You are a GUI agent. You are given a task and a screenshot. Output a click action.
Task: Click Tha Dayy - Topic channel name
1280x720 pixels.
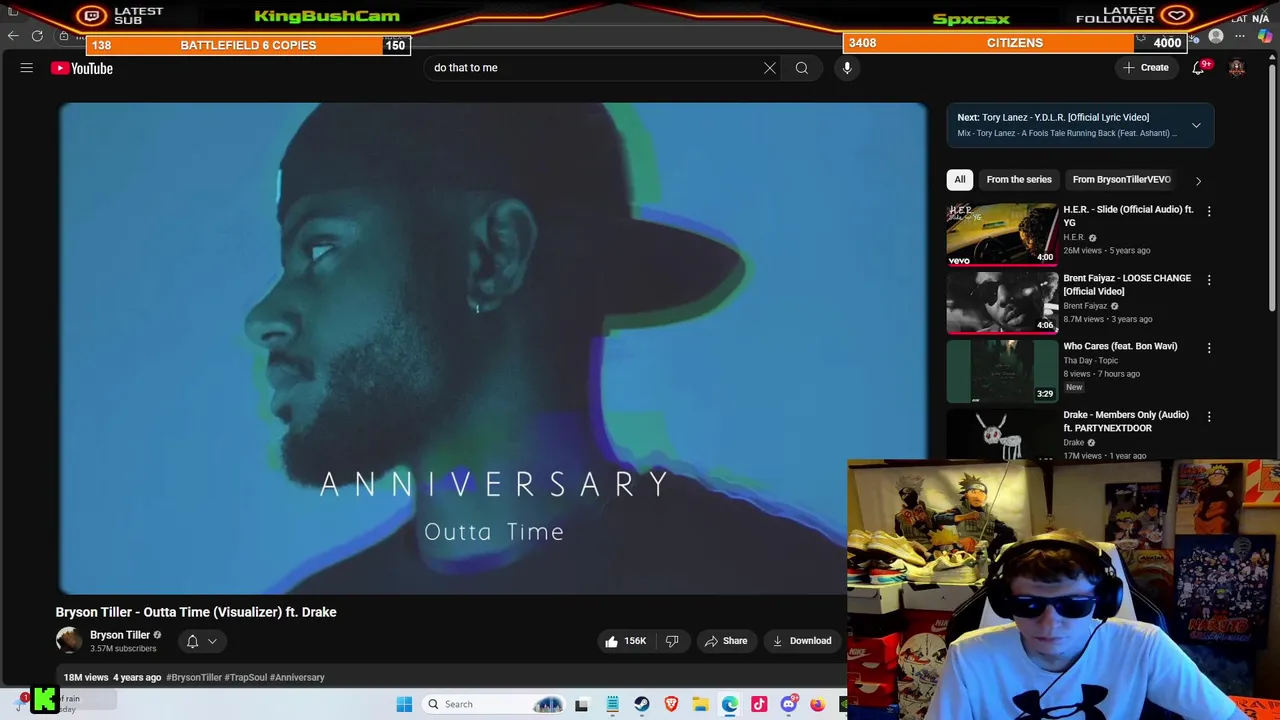point(1091,361)
